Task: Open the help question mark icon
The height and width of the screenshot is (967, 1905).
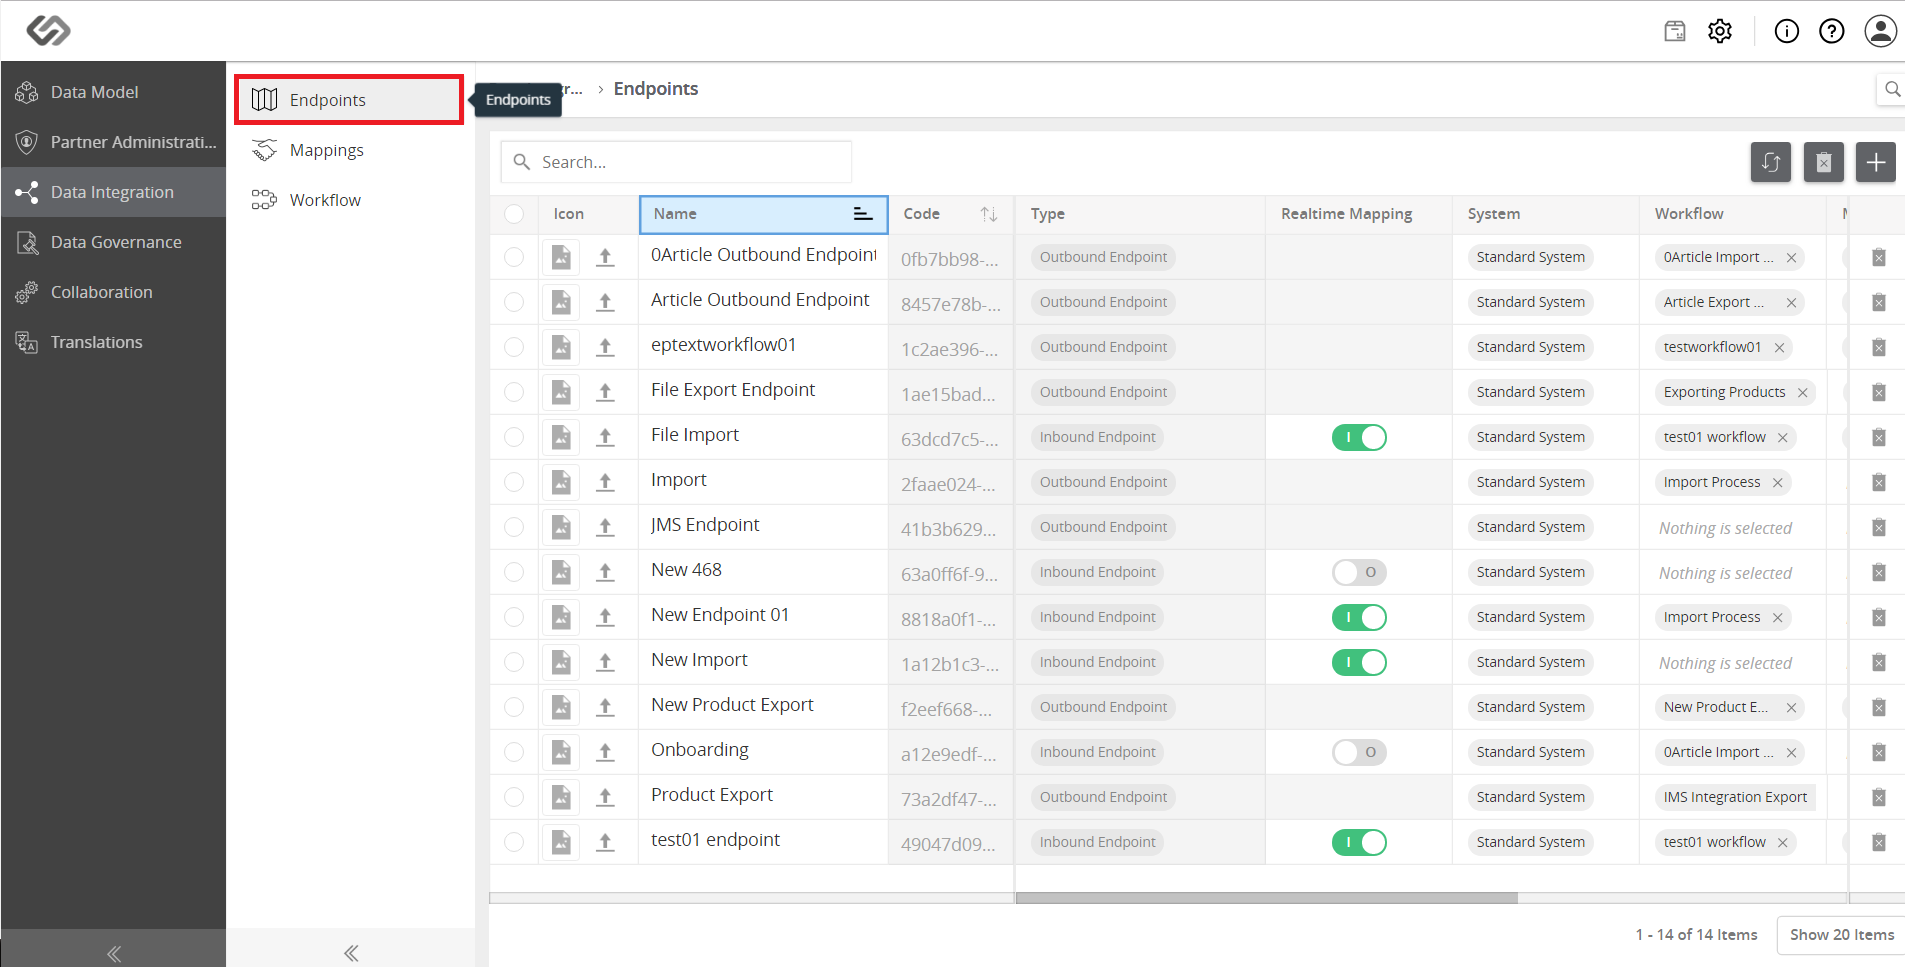Action: (x=1832, y=31)
